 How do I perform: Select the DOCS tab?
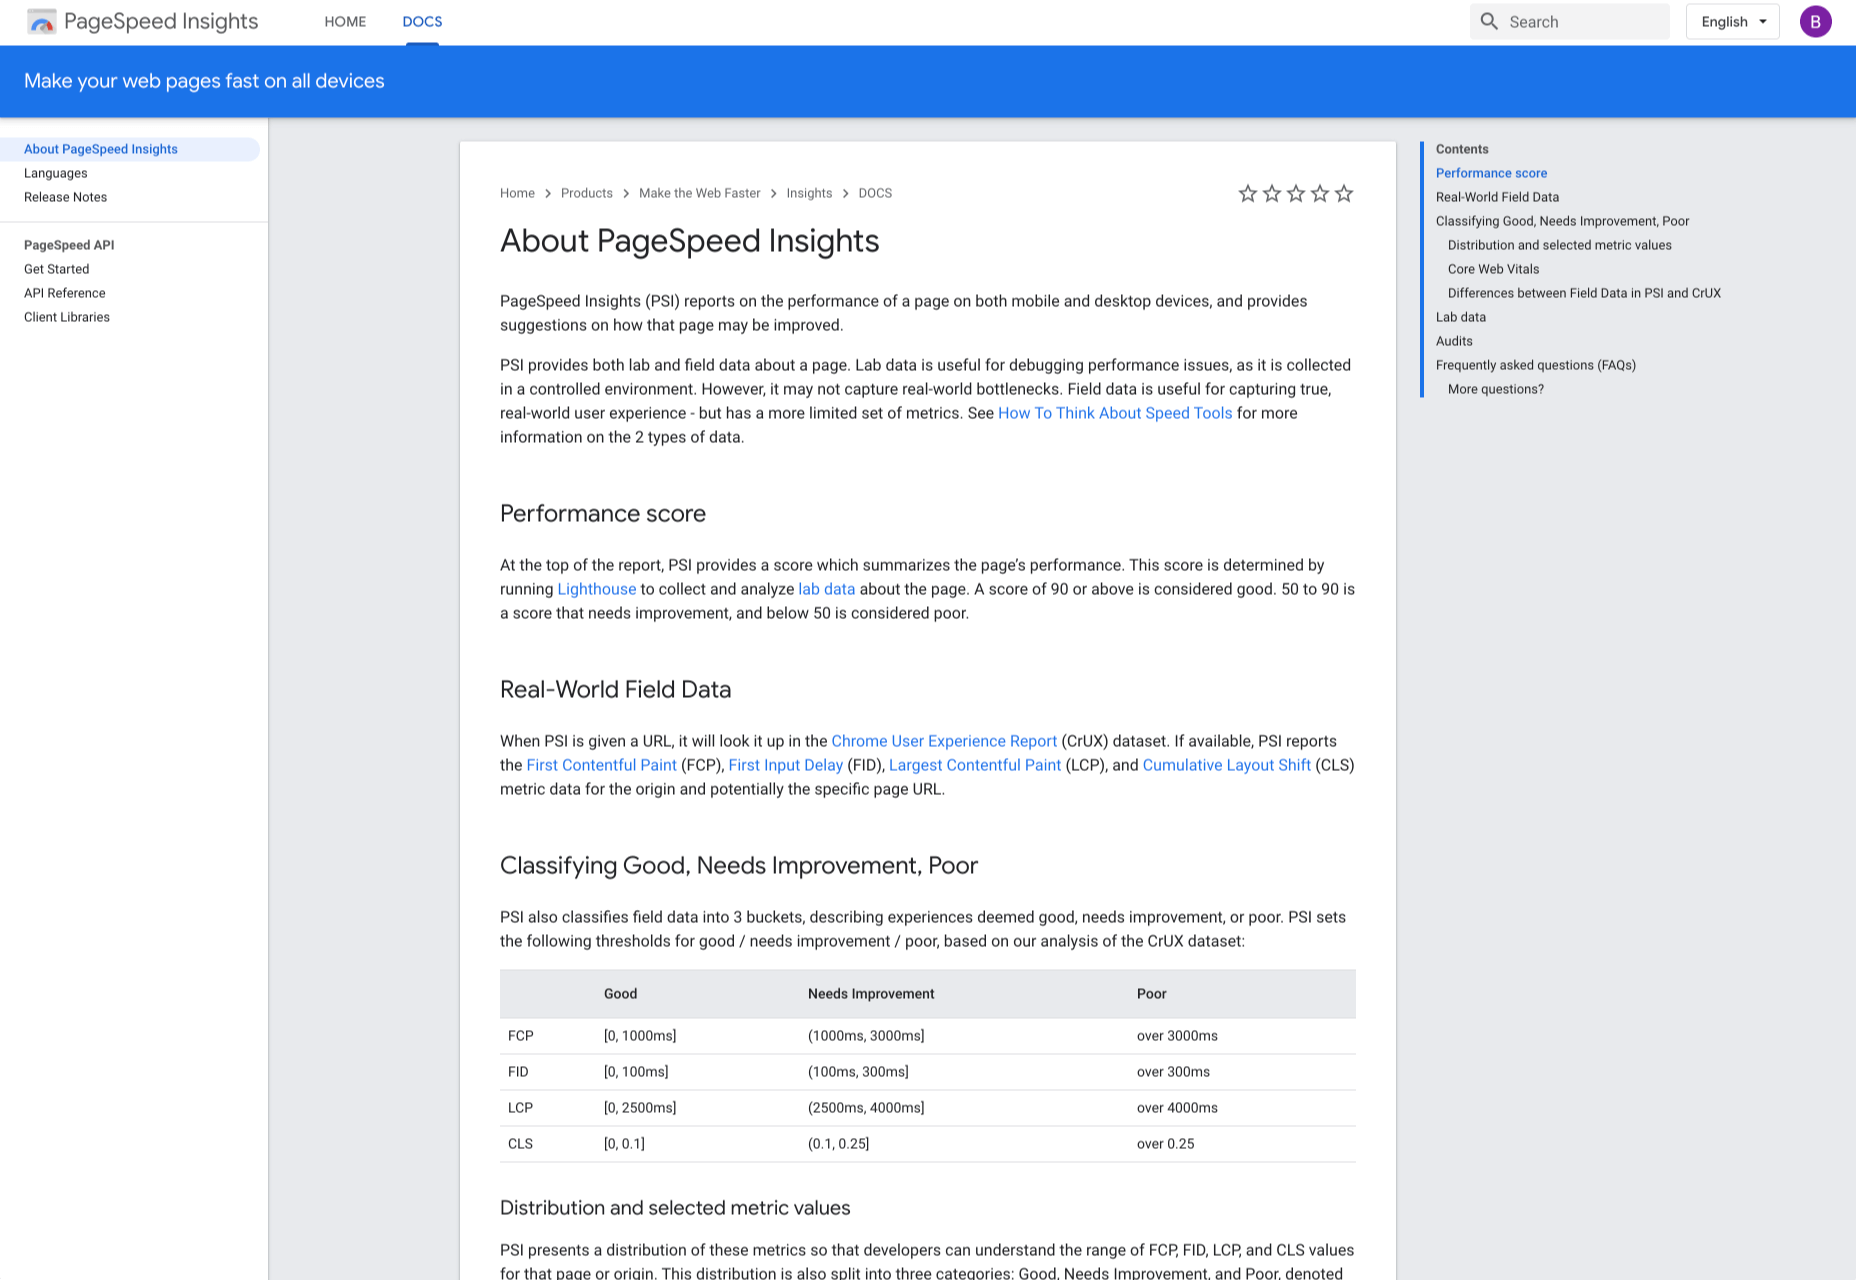tap(422, 21)
